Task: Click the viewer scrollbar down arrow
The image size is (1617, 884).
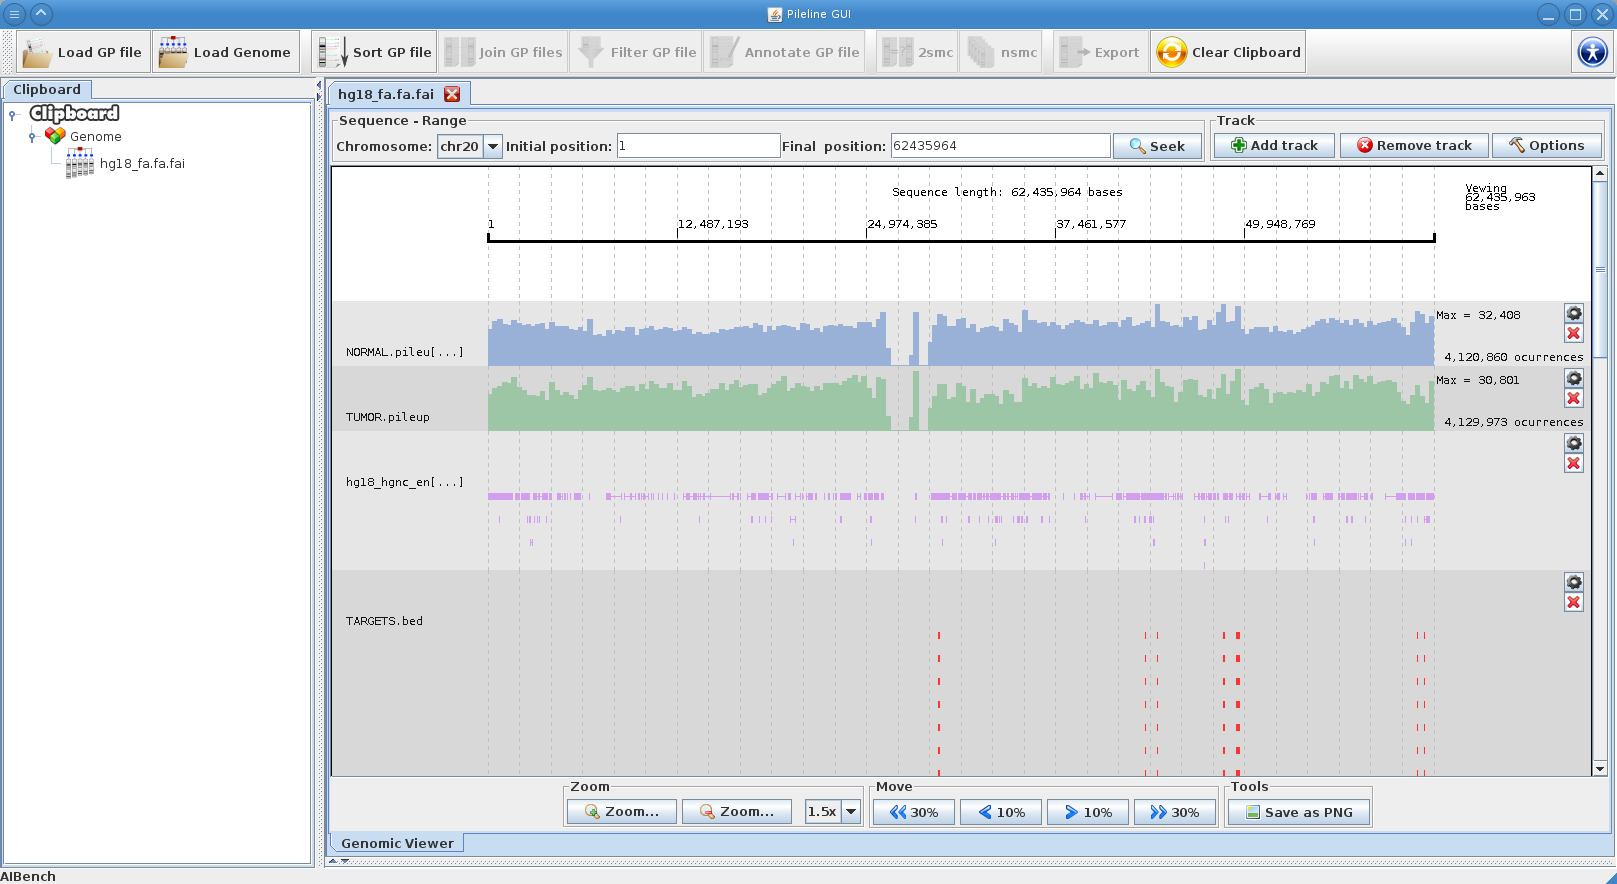Action: (1600, 769)
